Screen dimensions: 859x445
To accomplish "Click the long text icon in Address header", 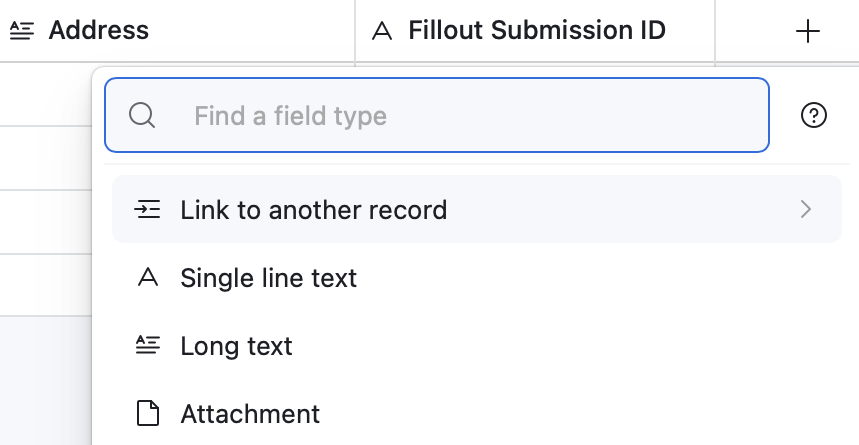I will point(20,31).
